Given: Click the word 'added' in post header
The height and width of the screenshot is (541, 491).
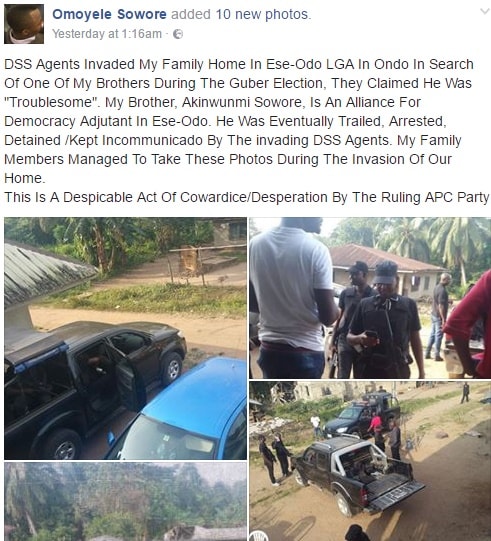Looking at the screenshot, I should tap(191, 14).
